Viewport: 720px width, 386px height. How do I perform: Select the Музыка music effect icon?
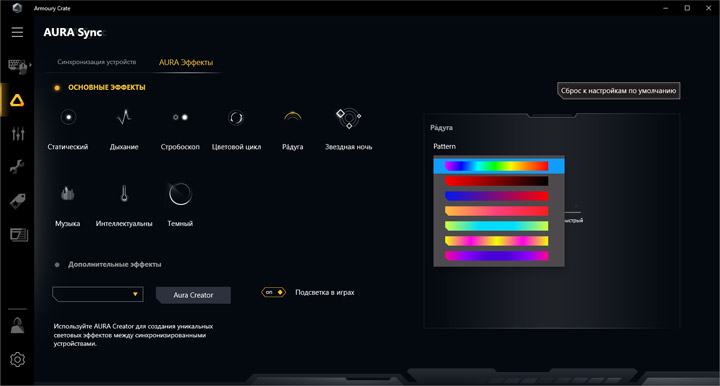(x=68, y=194)
